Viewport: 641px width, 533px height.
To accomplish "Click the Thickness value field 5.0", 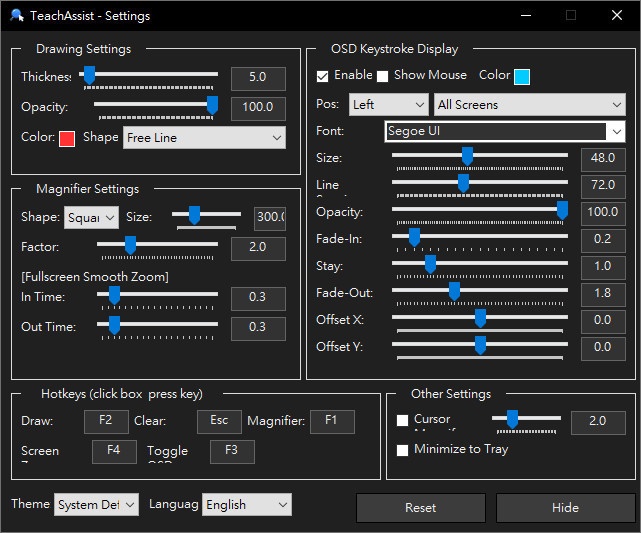I will point(258,78).
